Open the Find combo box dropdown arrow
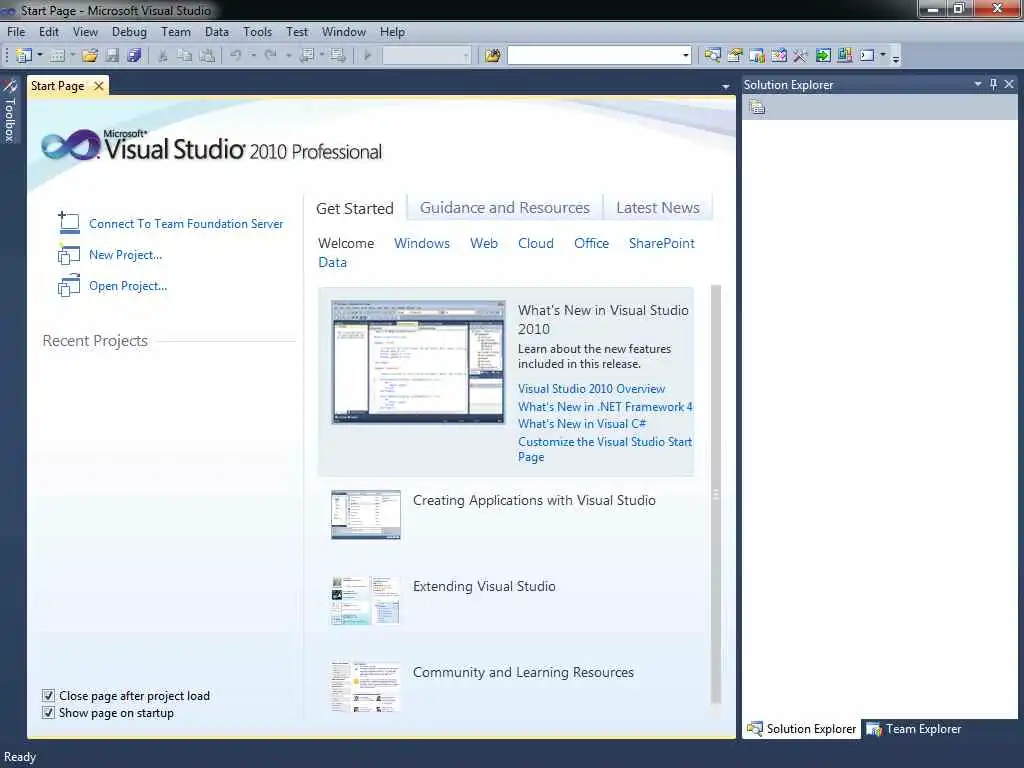 click(x=685, y=56)
